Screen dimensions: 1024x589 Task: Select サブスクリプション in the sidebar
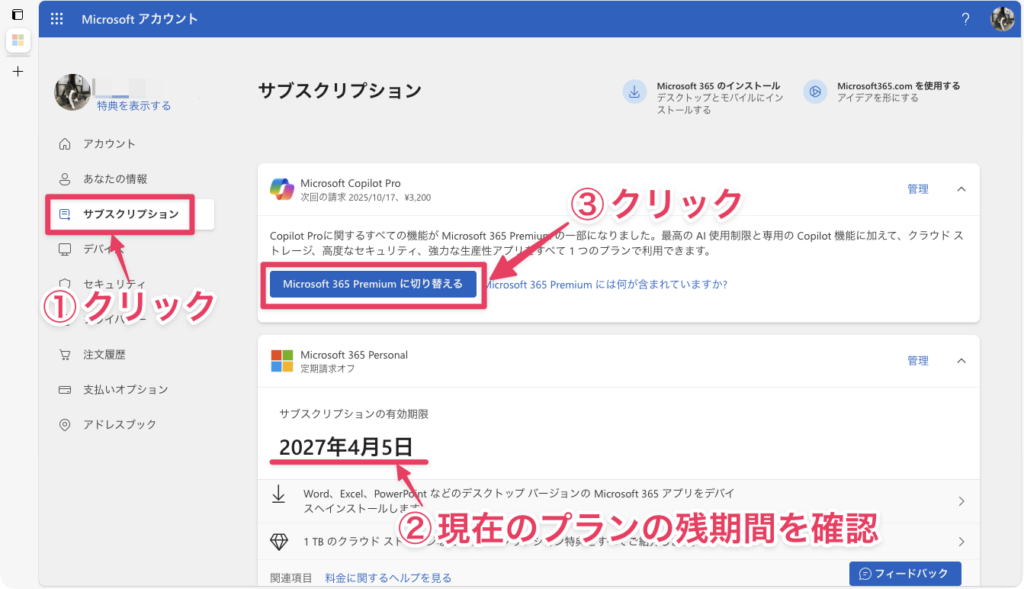[130, 214]
